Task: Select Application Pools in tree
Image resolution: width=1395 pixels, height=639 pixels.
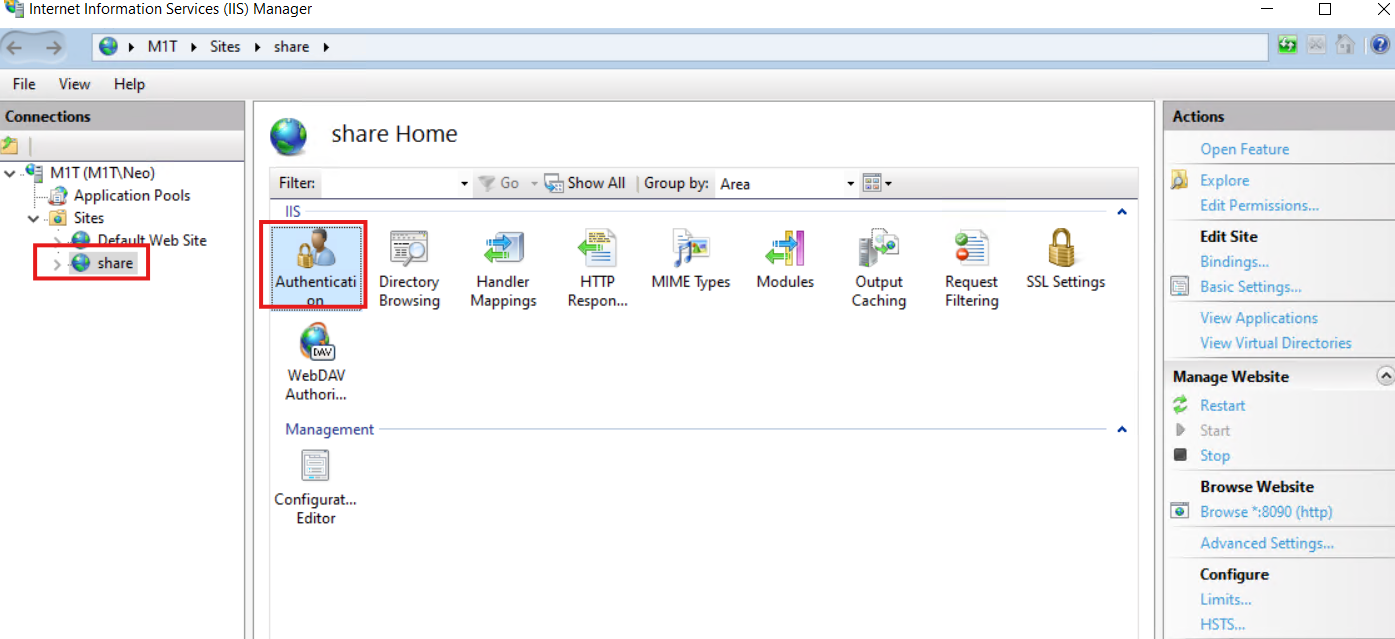Action: coord(132,196)
